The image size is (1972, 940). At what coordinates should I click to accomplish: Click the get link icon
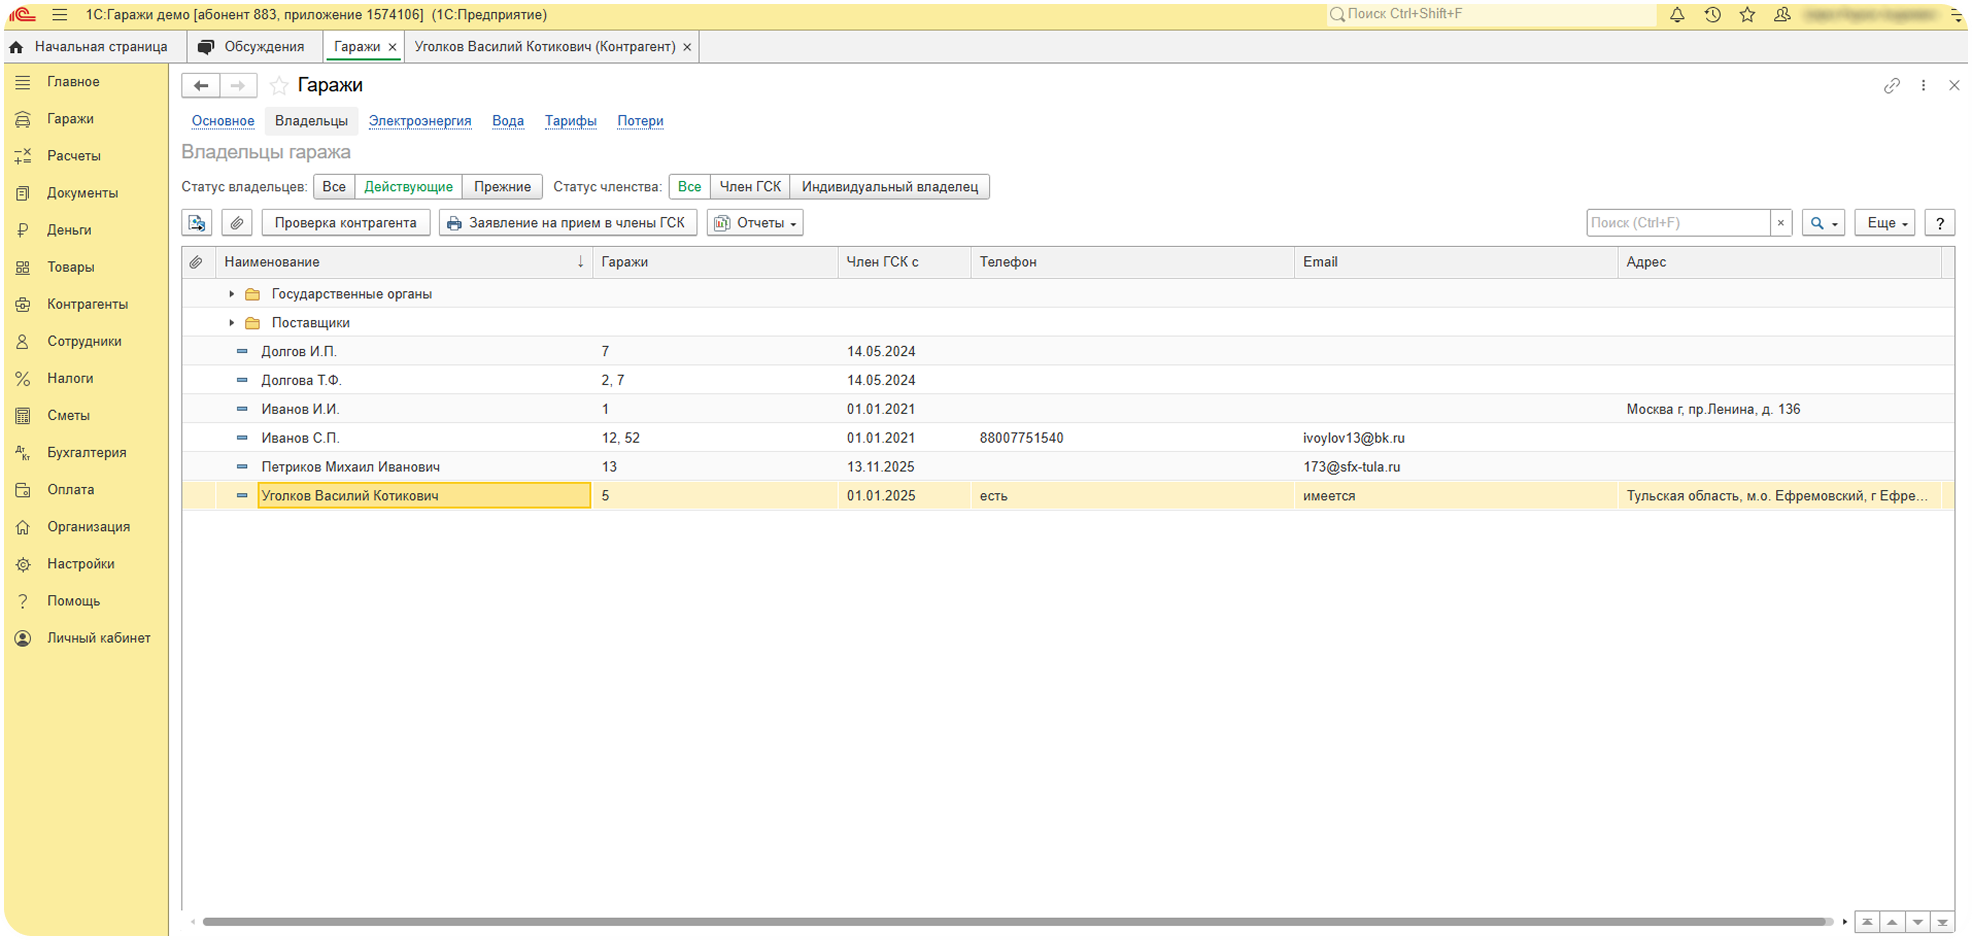tap(1891, 86)
